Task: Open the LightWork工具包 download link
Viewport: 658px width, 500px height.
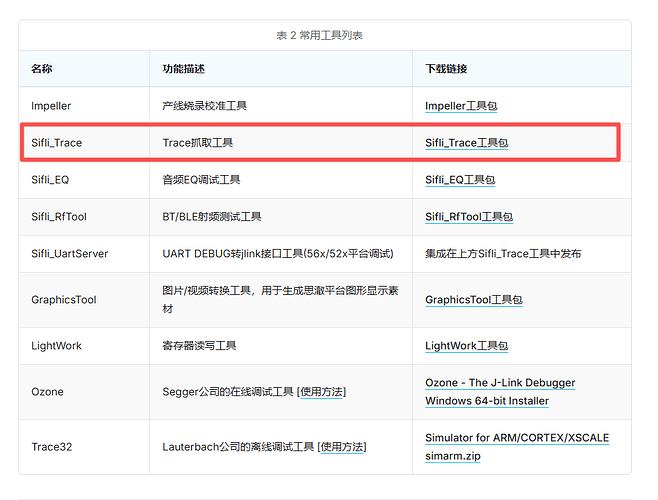Action: [466, 346]
